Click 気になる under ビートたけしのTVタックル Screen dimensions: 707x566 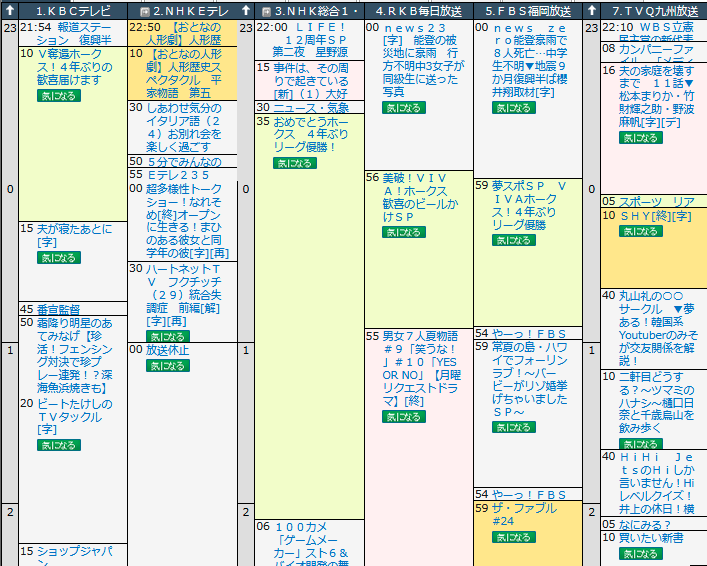[x=59, y=445]
